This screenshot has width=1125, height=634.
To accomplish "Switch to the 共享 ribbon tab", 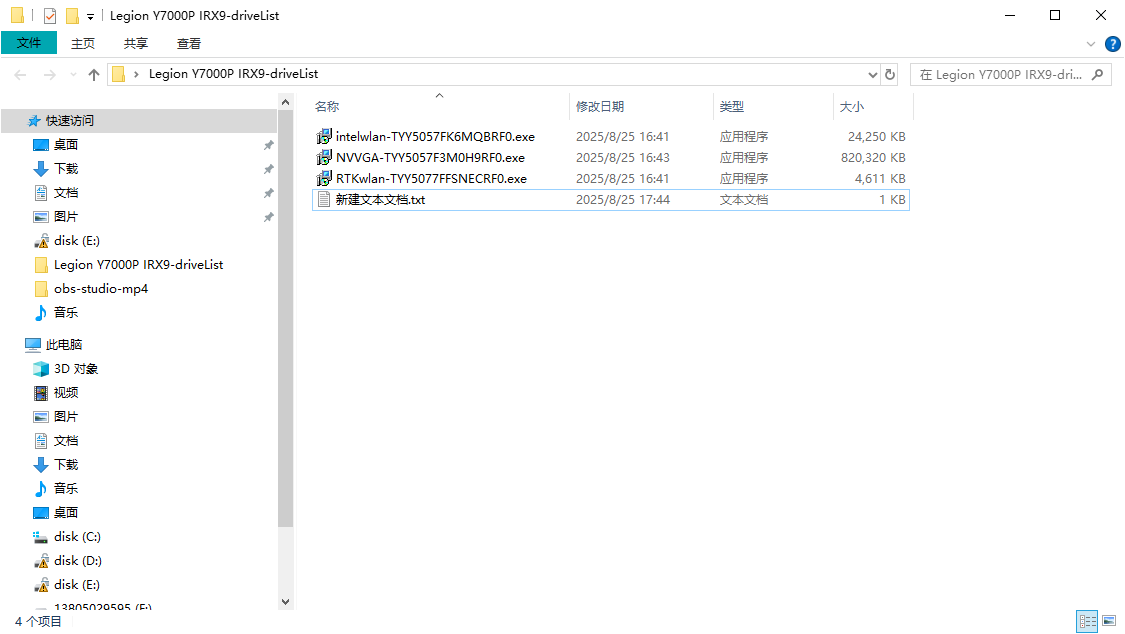I will point(136,44).
